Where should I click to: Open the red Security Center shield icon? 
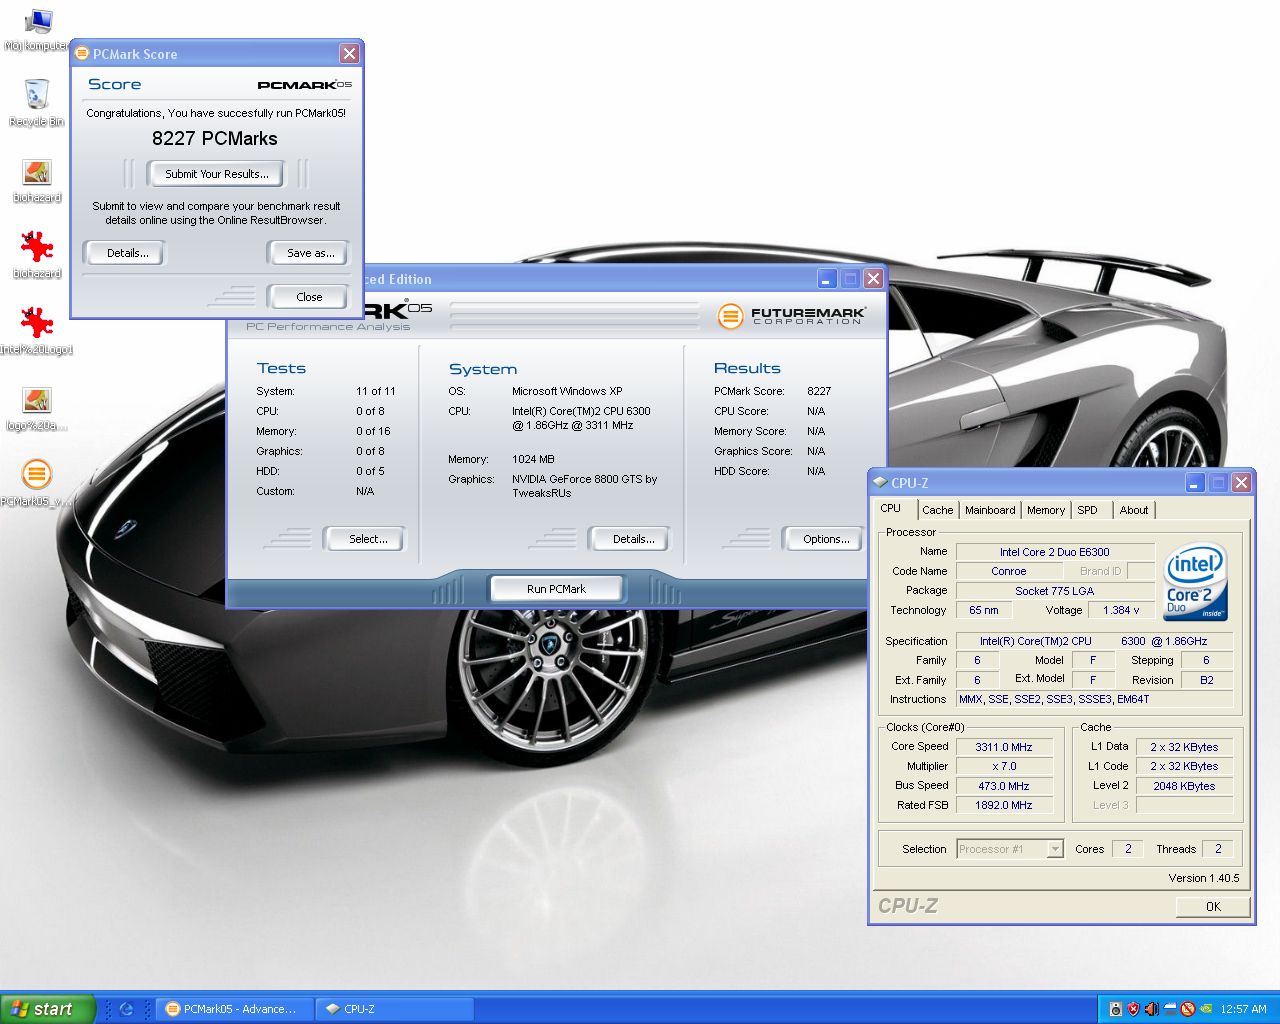click(x=1134, y=1009)
